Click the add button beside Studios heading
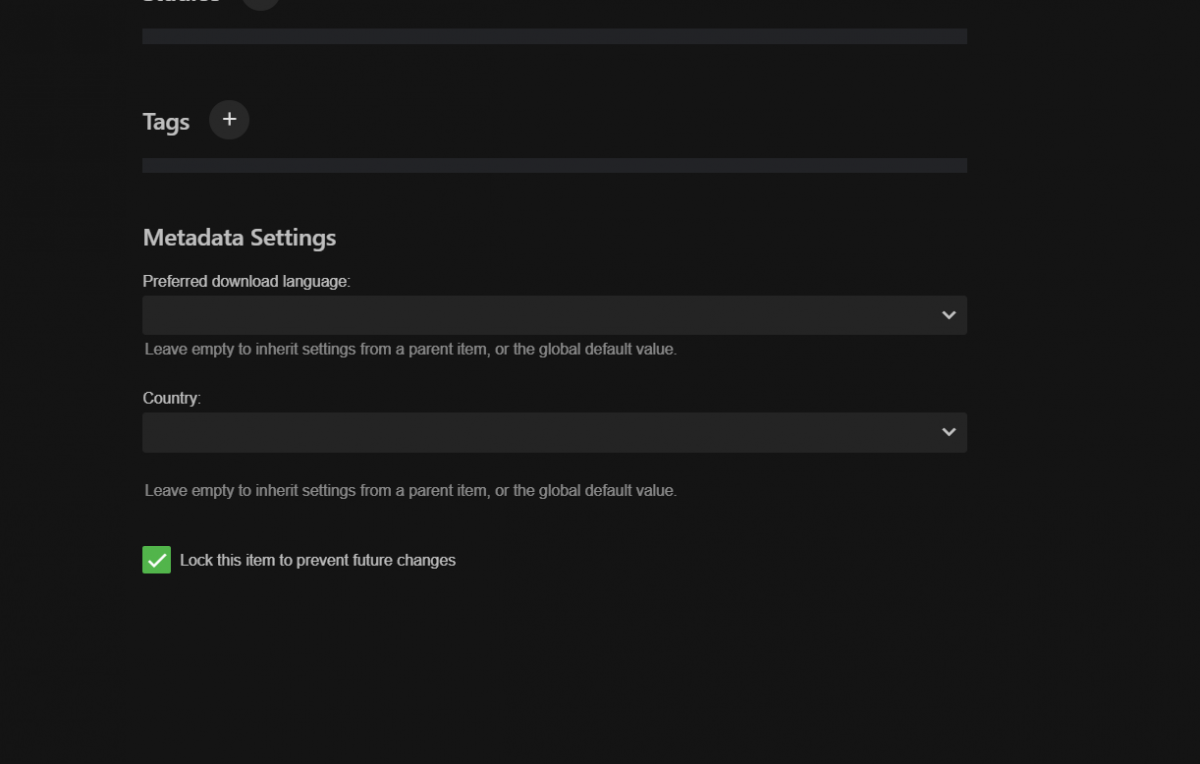Image resolution: width=1200 pixels, height=764 pixels. (x=261, y=3)
